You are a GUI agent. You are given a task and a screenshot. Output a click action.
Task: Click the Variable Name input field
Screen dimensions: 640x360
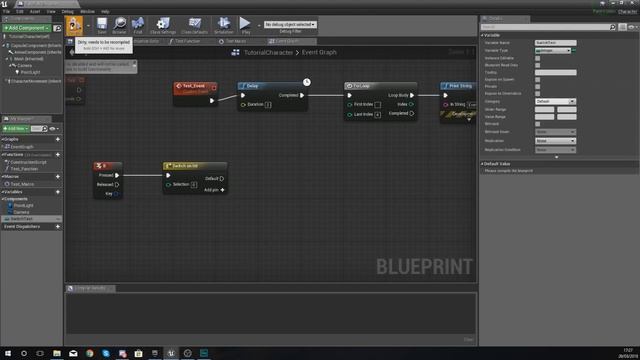coord(556,43)
